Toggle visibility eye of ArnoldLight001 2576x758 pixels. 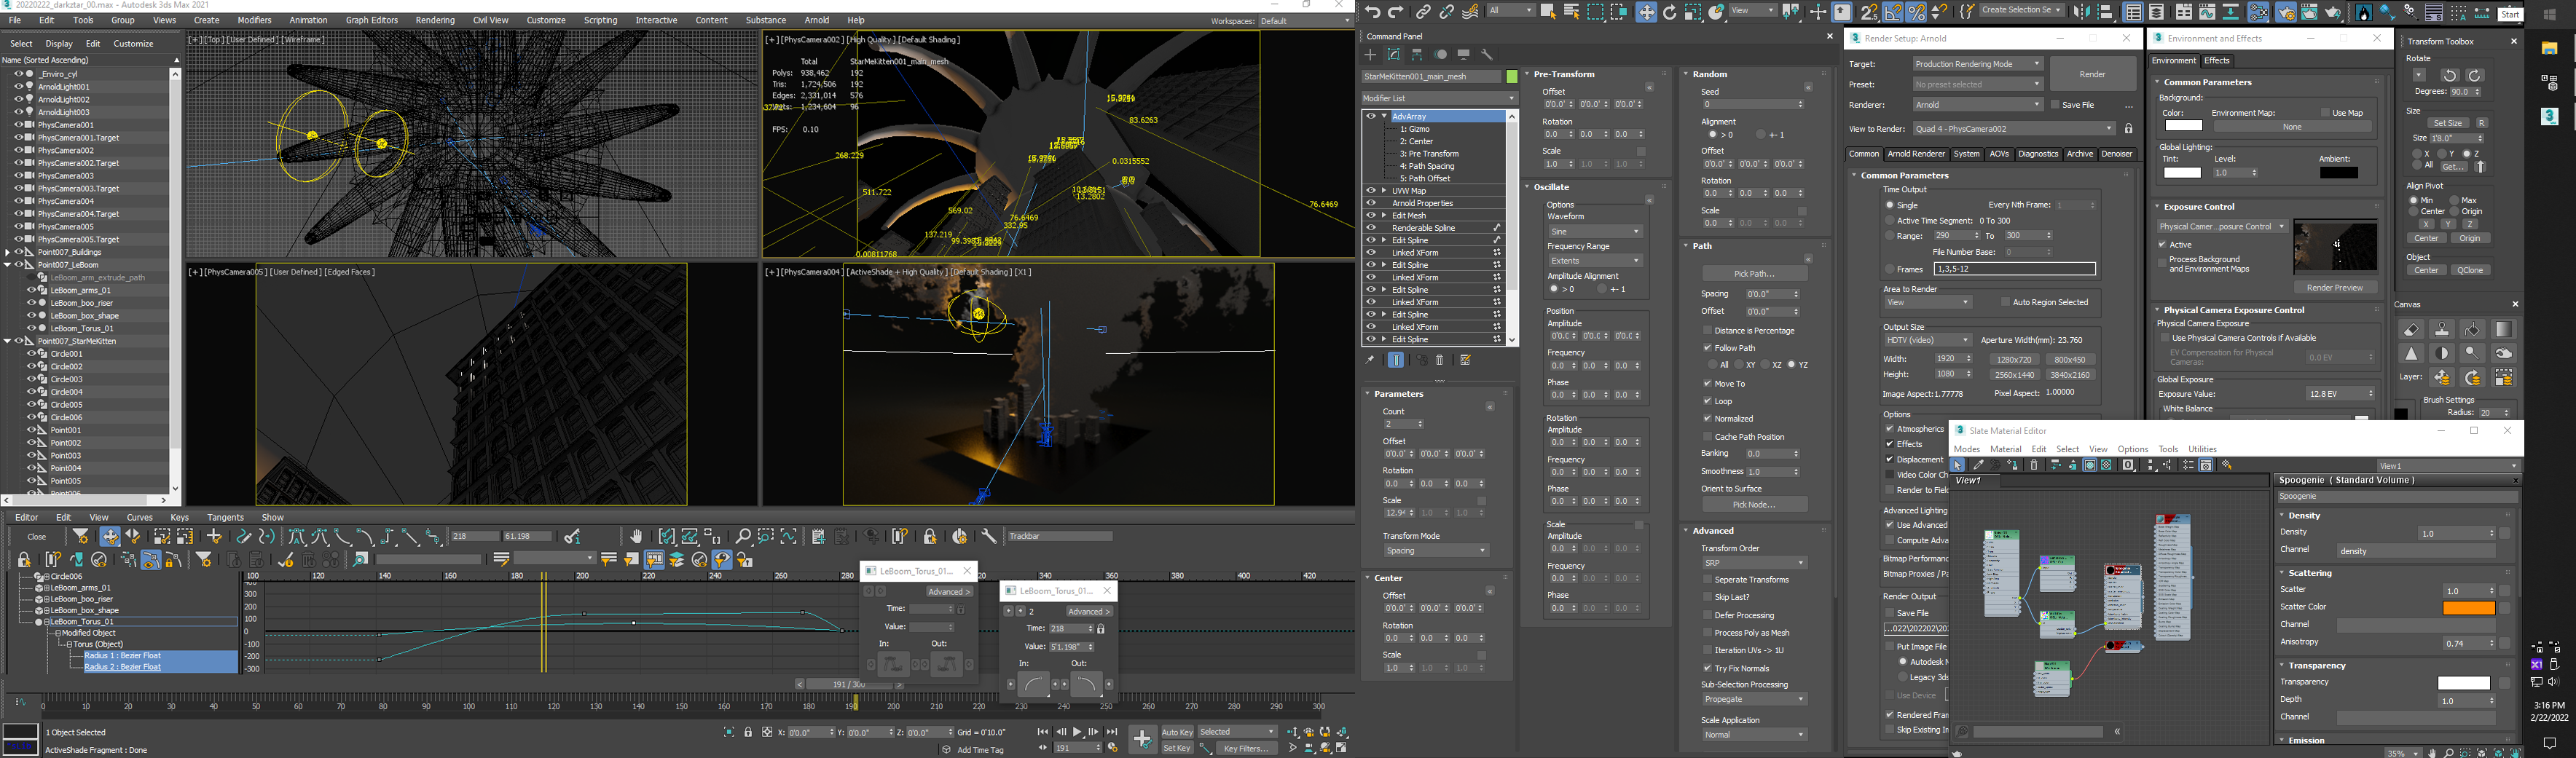click(18, 87)
